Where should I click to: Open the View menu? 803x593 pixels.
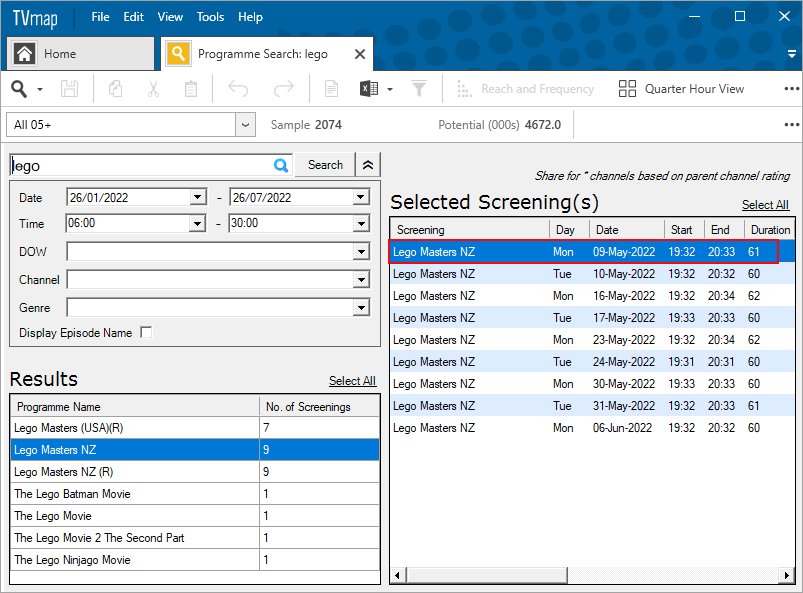(170, 17)
